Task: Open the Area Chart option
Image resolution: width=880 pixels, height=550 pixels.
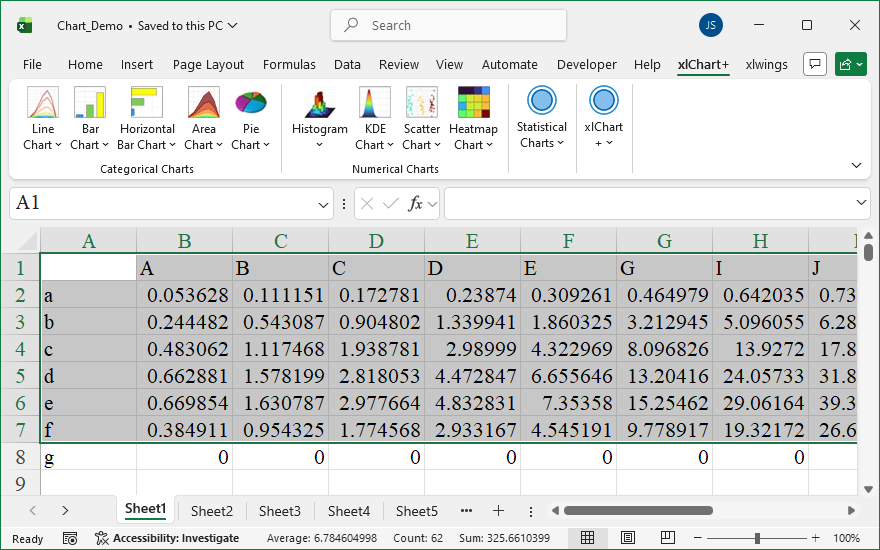Action: [203, 104]
